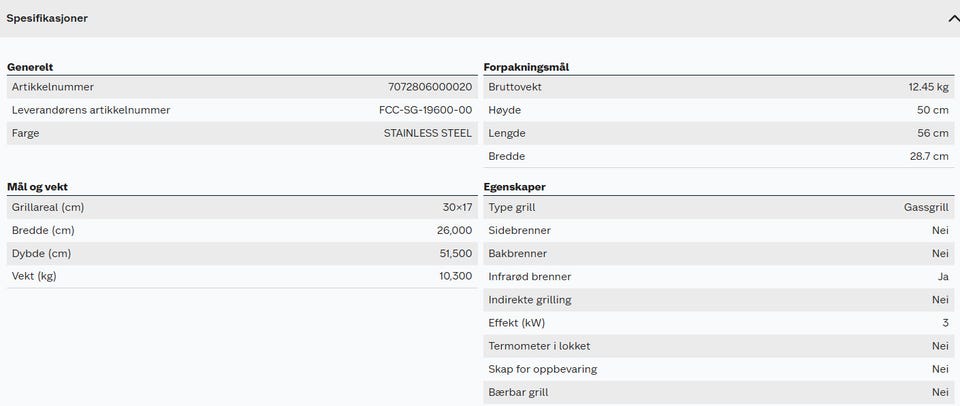The width and height of the screenshot is (960, 406).
Task: Click the Infrarød brenner row label
Action: point(530,276)
